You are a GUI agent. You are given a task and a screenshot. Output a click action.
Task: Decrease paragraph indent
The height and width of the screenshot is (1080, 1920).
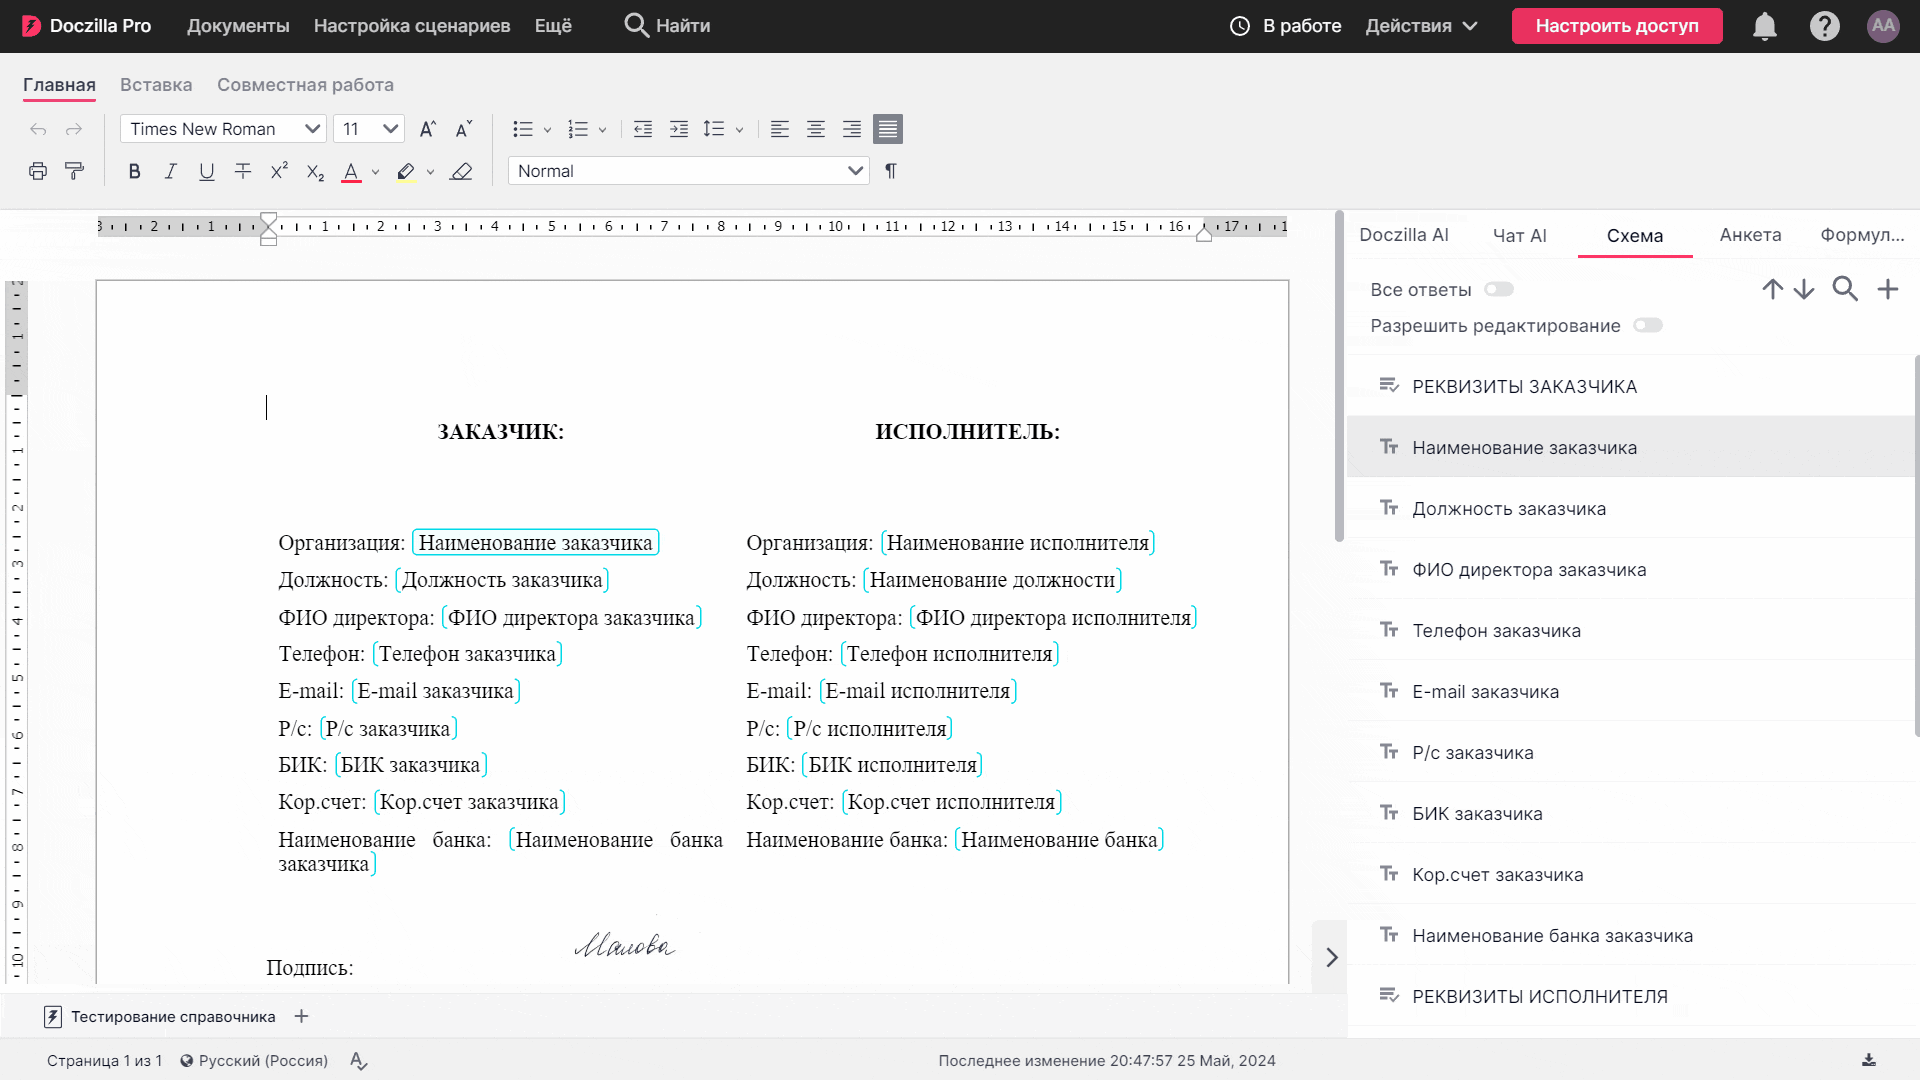point(643,129)
